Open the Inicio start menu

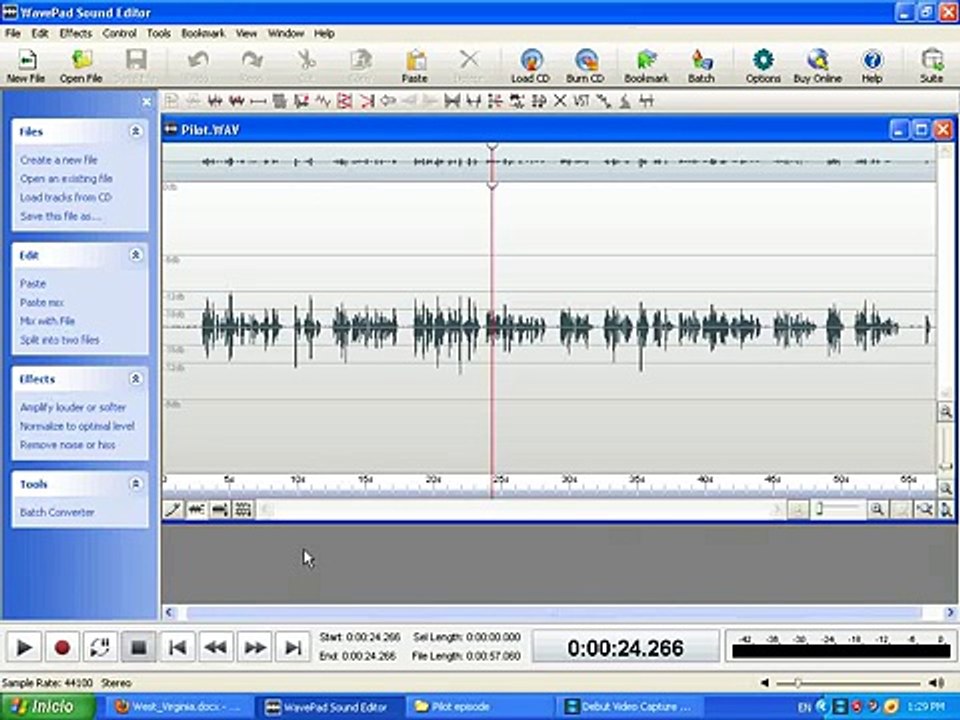[x=47, y=707]
